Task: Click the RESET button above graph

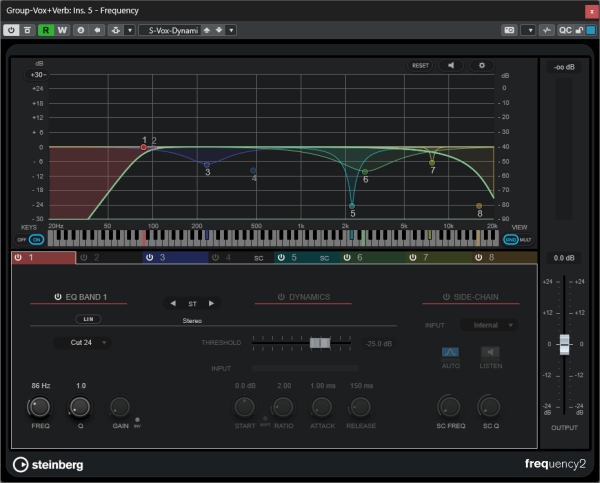Action: pyautogui.click(x=420, y=65)
